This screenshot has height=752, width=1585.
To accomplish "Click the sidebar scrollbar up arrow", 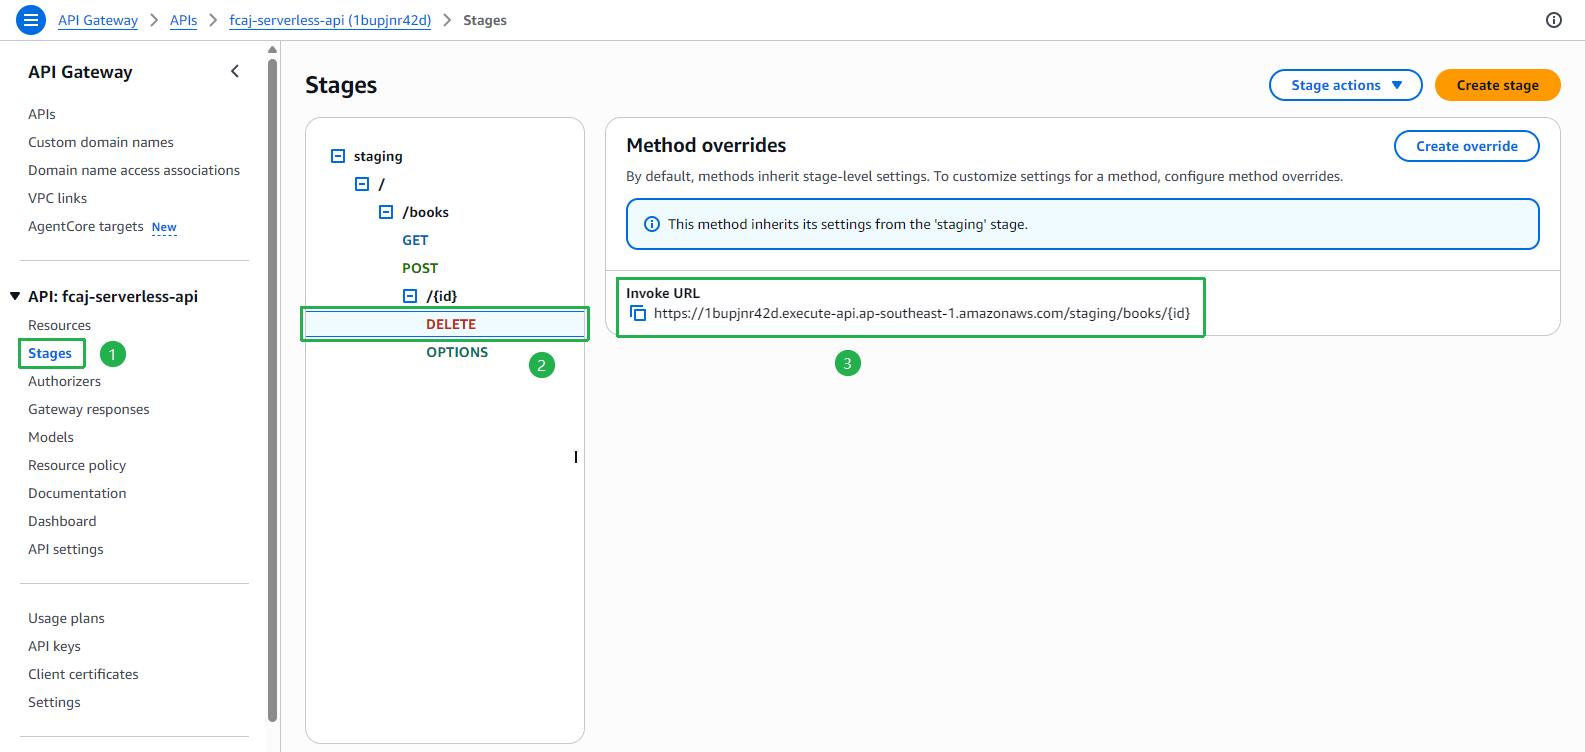I will (x=272, y=49).
